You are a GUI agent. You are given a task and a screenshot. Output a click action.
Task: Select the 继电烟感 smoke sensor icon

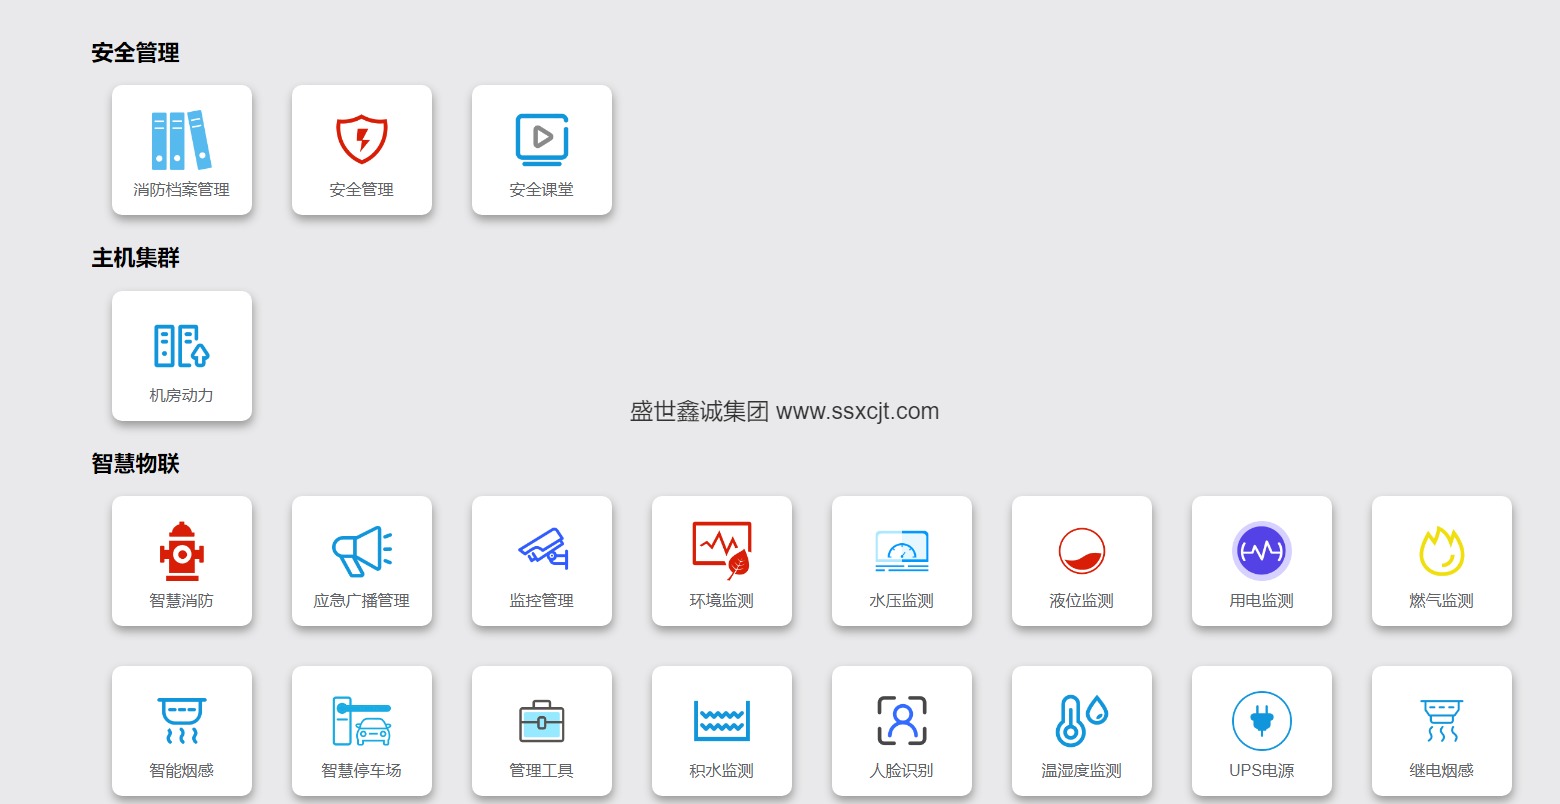coord(1442,721)
